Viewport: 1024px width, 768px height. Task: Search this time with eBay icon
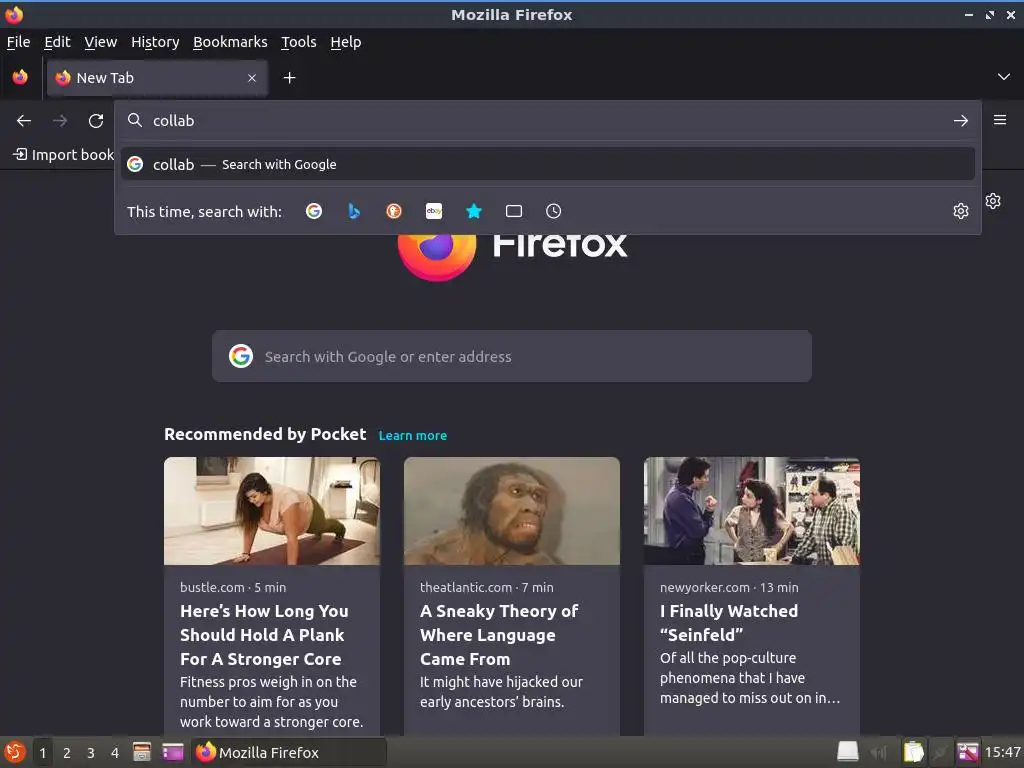point(434,211)
